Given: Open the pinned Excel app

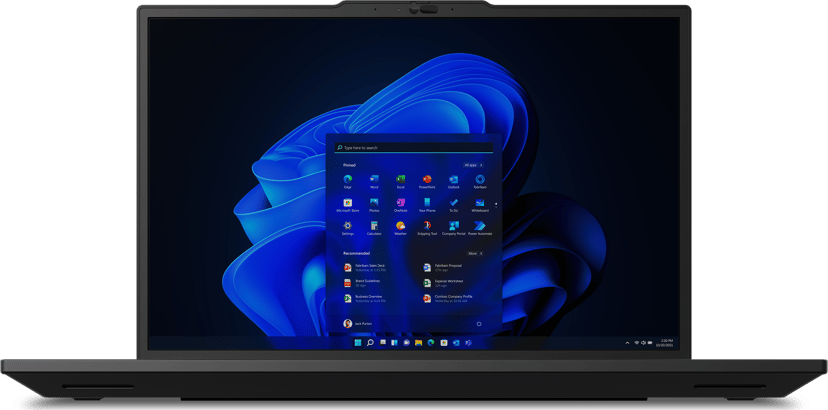Looking at the screenshot, I should coord(401,181).
